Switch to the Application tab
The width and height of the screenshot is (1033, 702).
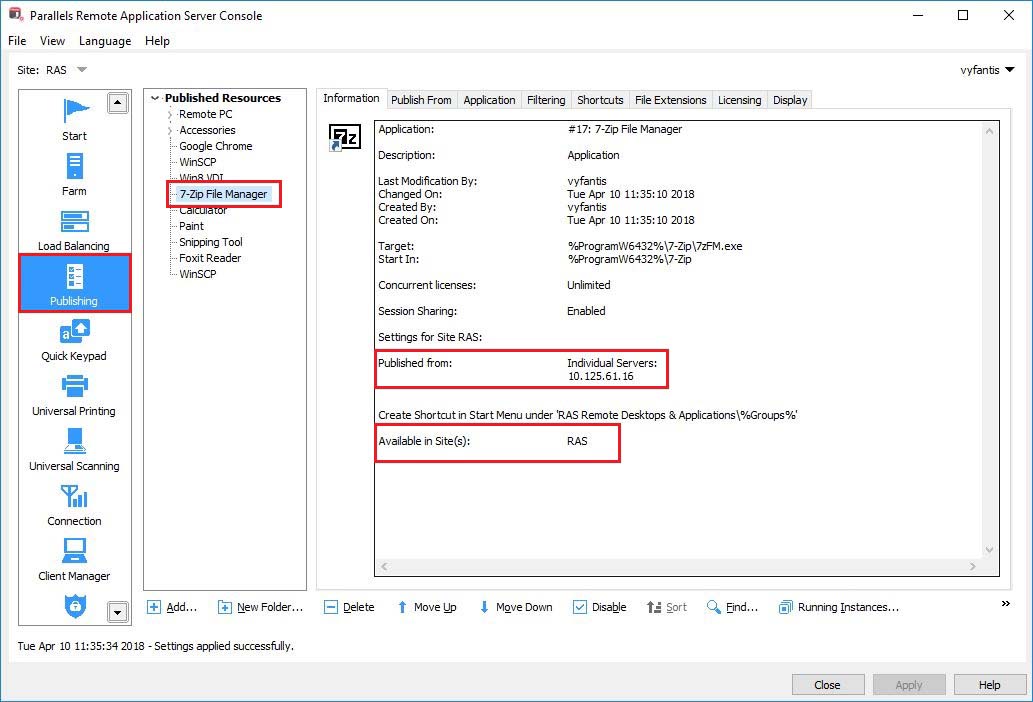click(x=489, y=100)
